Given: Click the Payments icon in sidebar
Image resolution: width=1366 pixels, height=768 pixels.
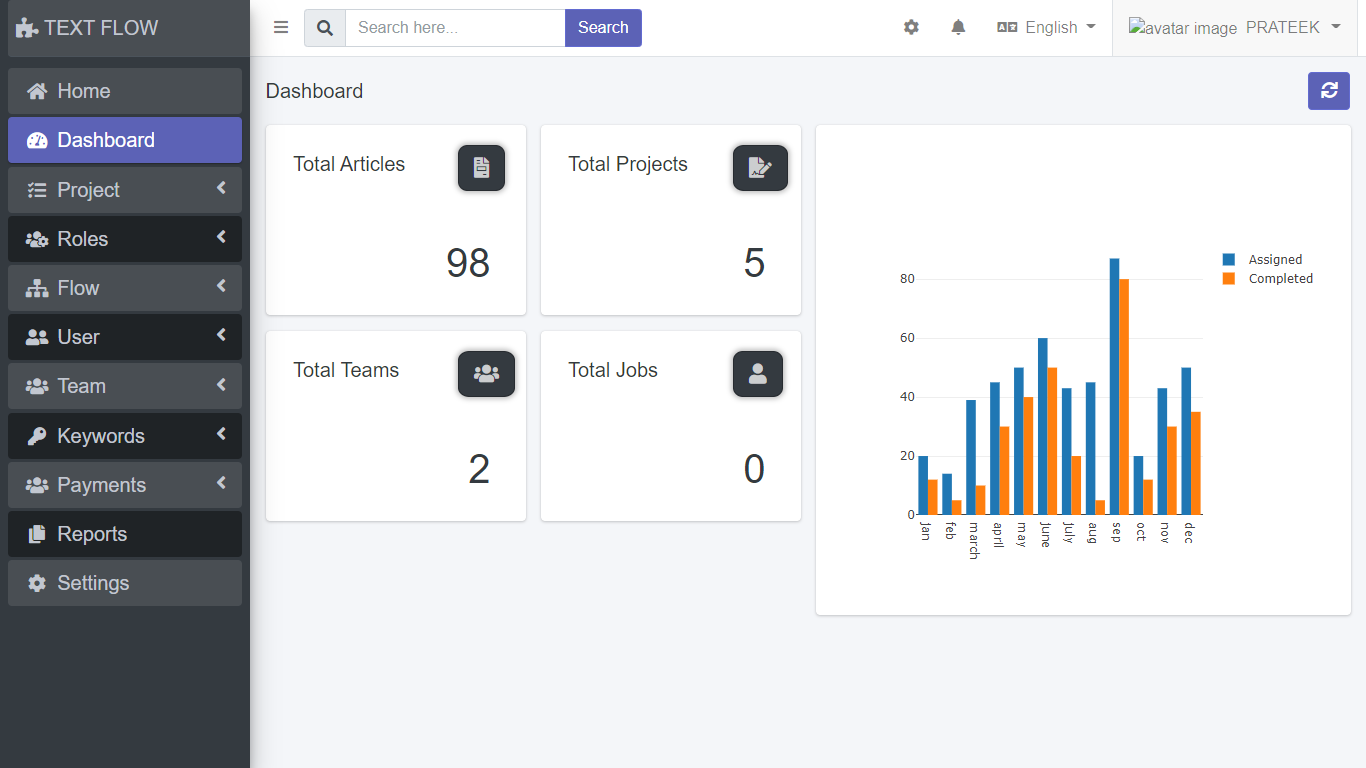Looking at the screenshot, I should 37,485.
